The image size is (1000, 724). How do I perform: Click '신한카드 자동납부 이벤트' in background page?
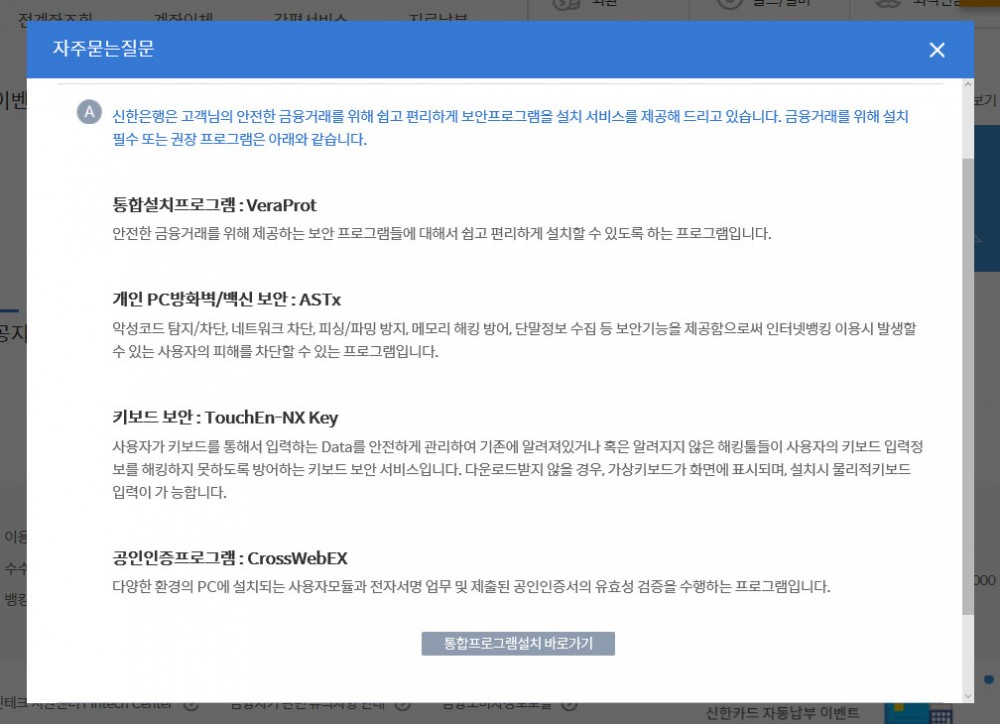pyautogui.click(x=783, y=713)
